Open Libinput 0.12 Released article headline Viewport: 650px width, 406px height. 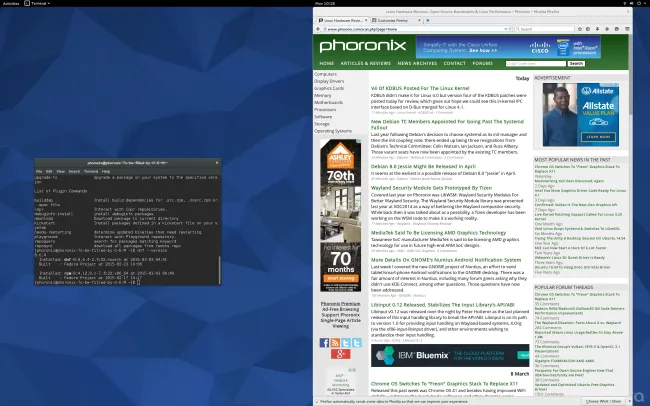coord(442,305)
